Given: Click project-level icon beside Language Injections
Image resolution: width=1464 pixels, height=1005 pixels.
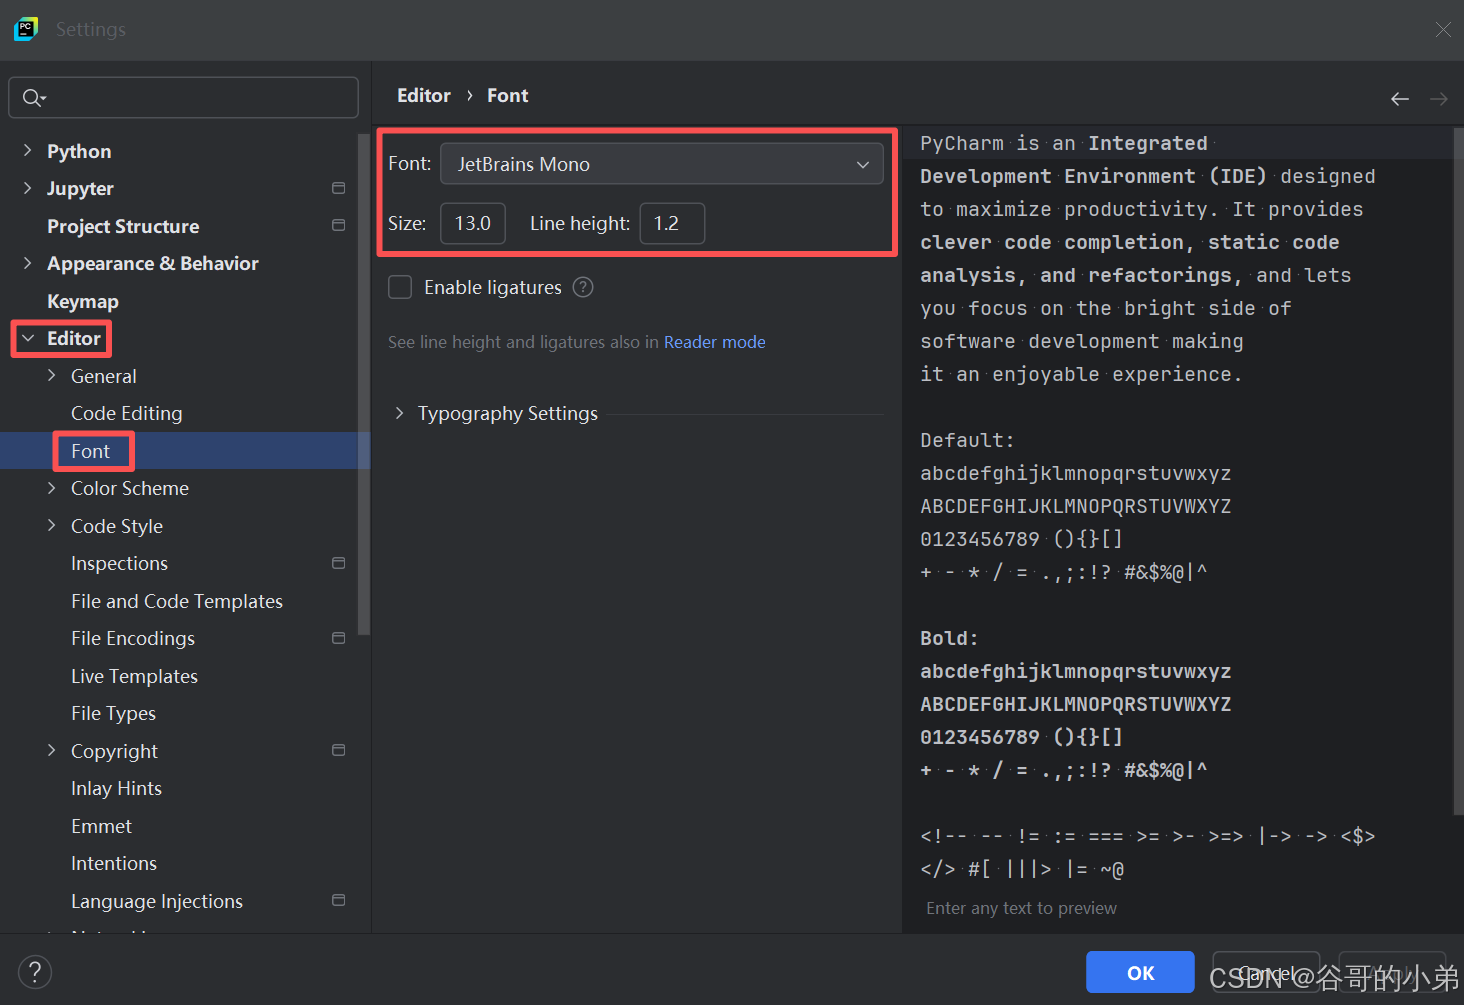Looking at the screenshot, I should point(339,900).
